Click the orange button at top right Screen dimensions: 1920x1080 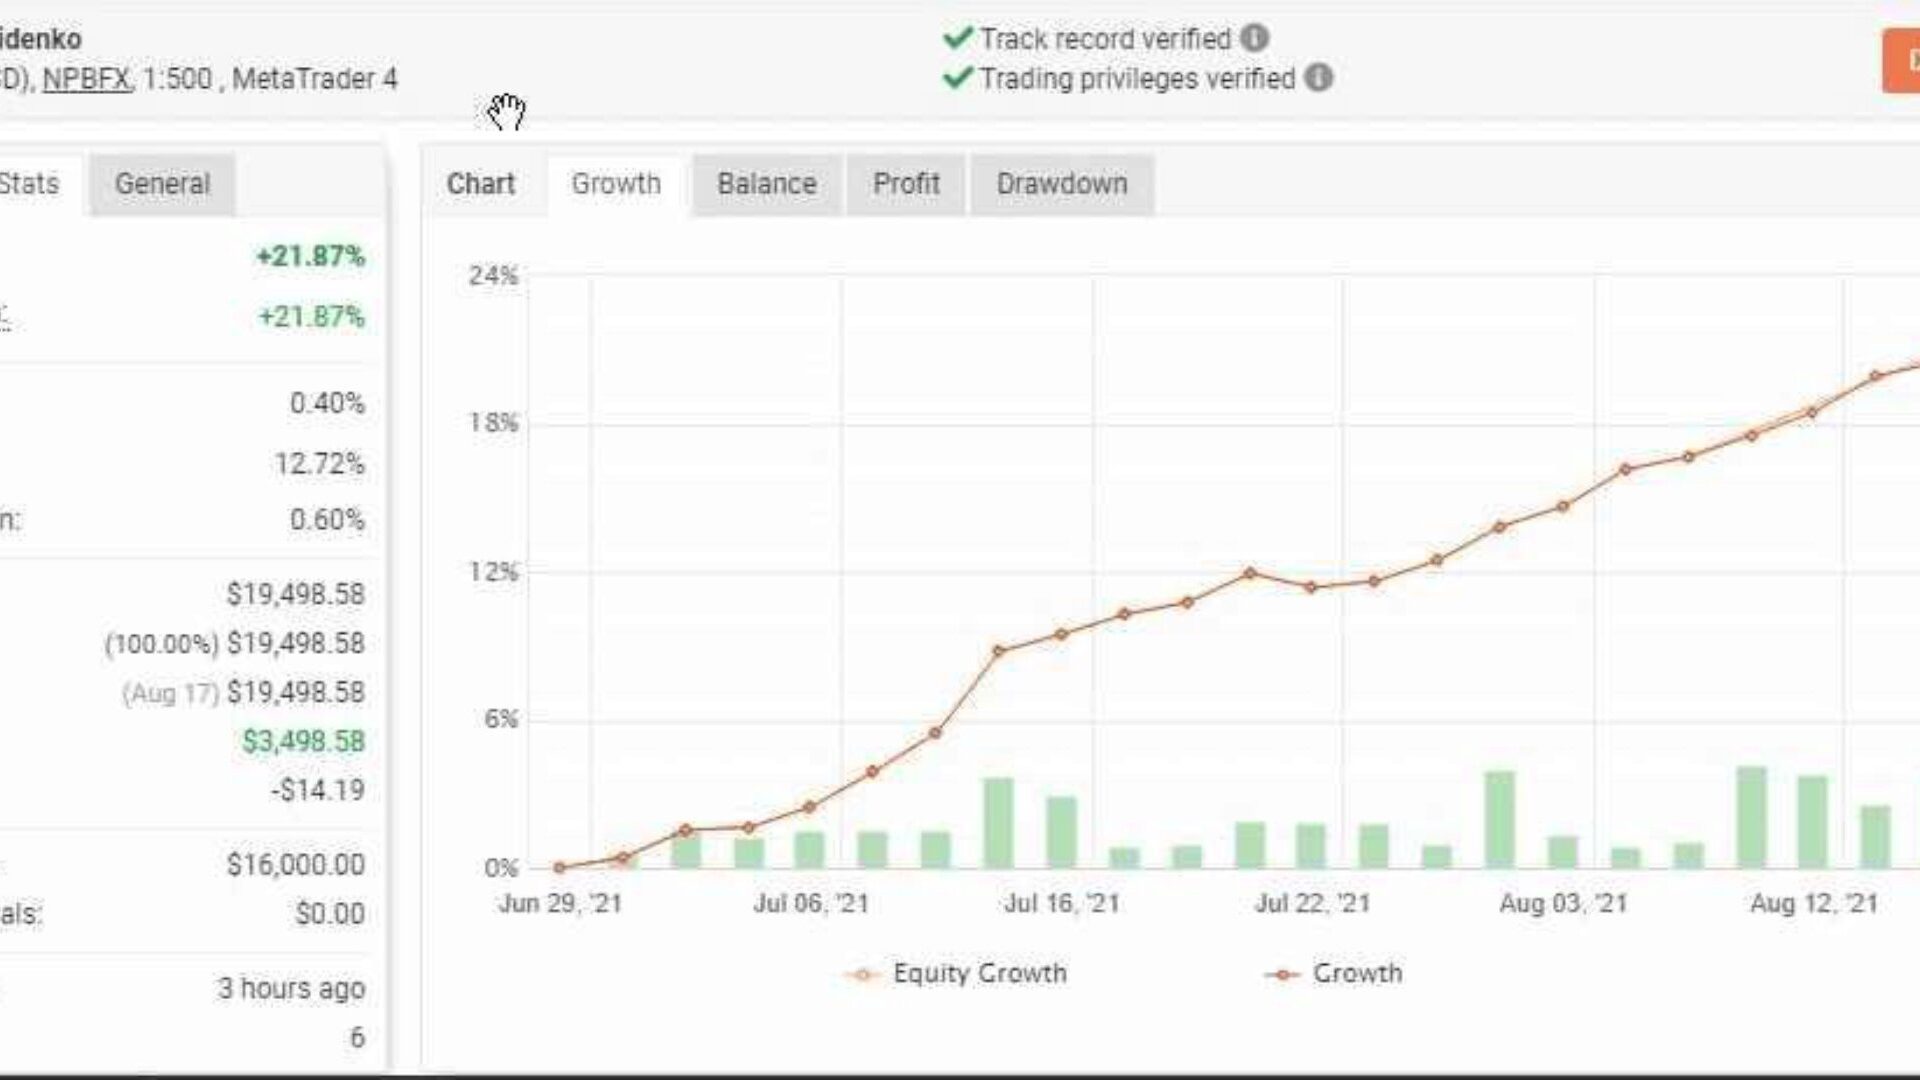pos(1902,60)
